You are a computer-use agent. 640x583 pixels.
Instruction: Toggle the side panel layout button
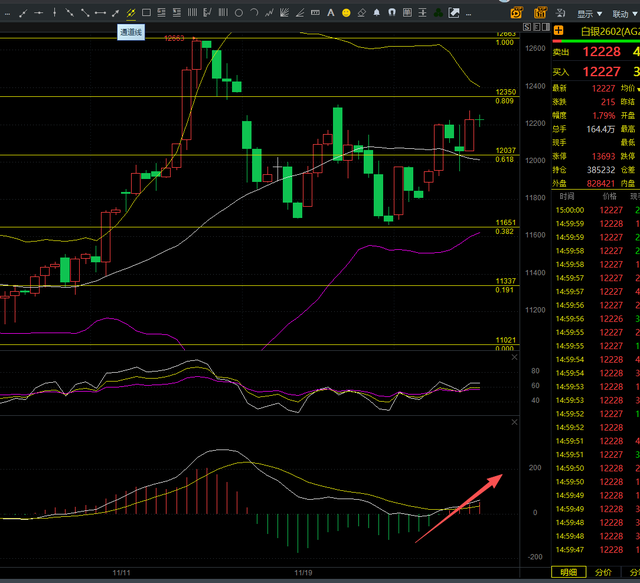point(546,27)
